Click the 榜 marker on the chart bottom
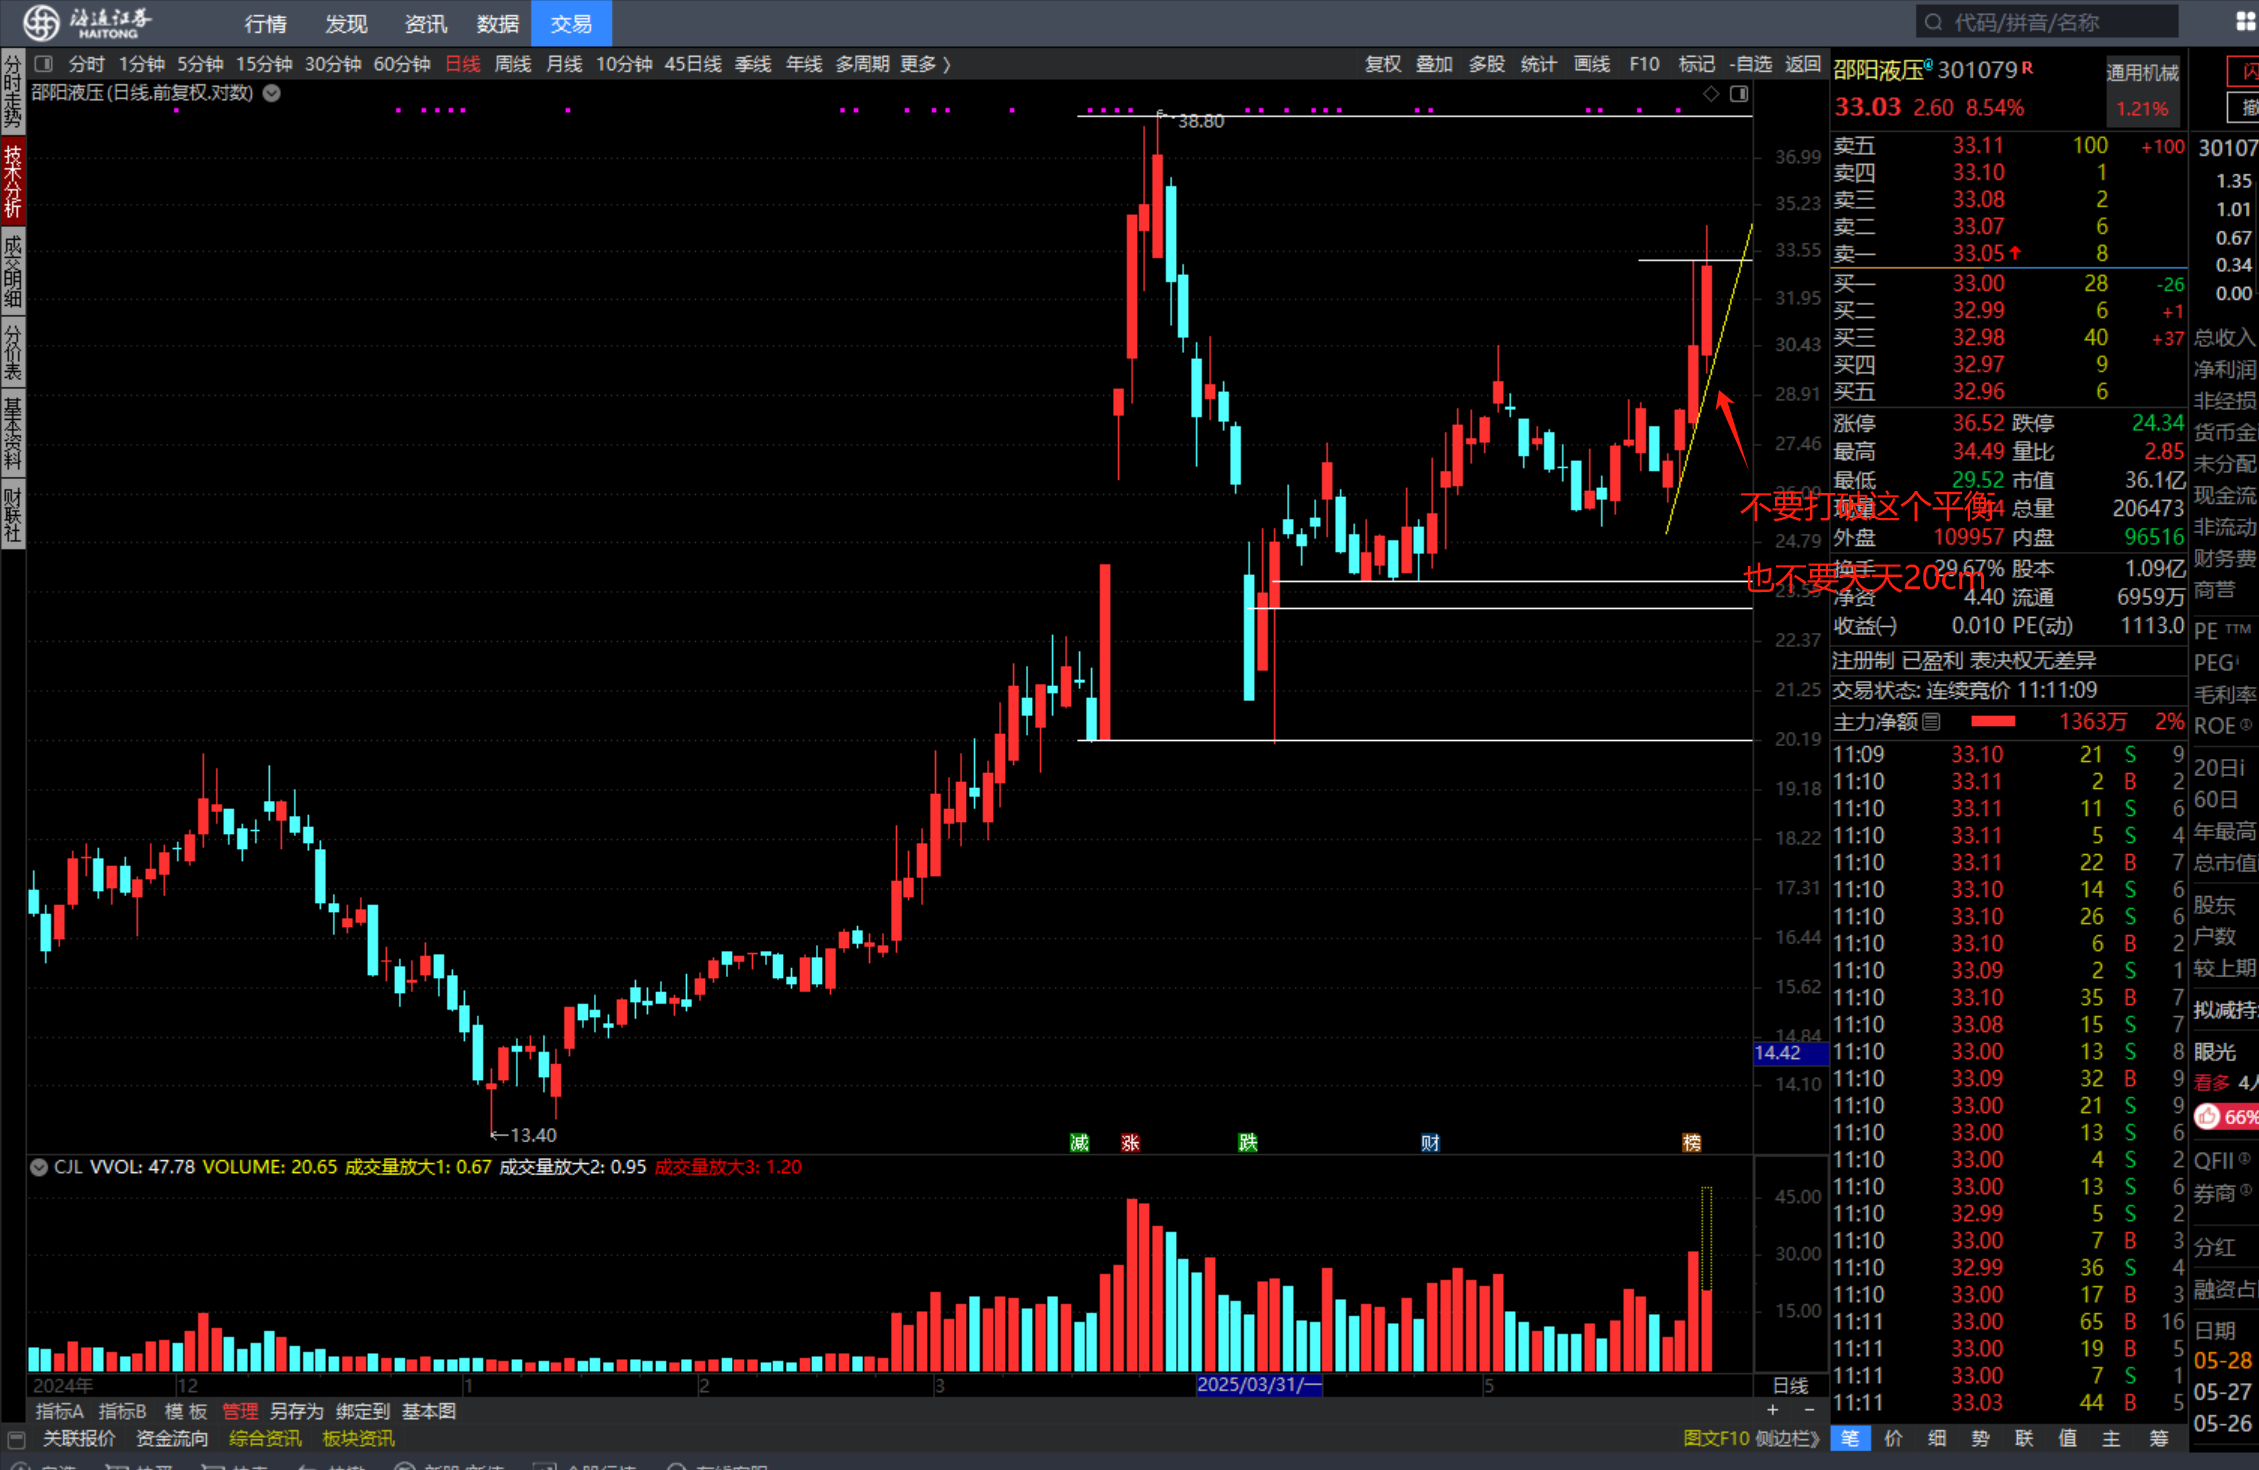Viewport: 2259px width, 1470px height. click(1691, 1142)
